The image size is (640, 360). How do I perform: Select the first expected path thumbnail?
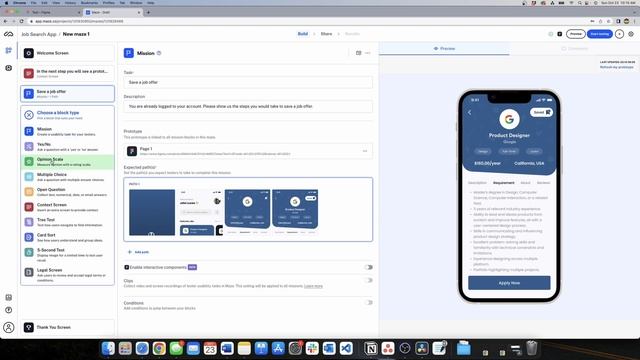tap(152, 212)
